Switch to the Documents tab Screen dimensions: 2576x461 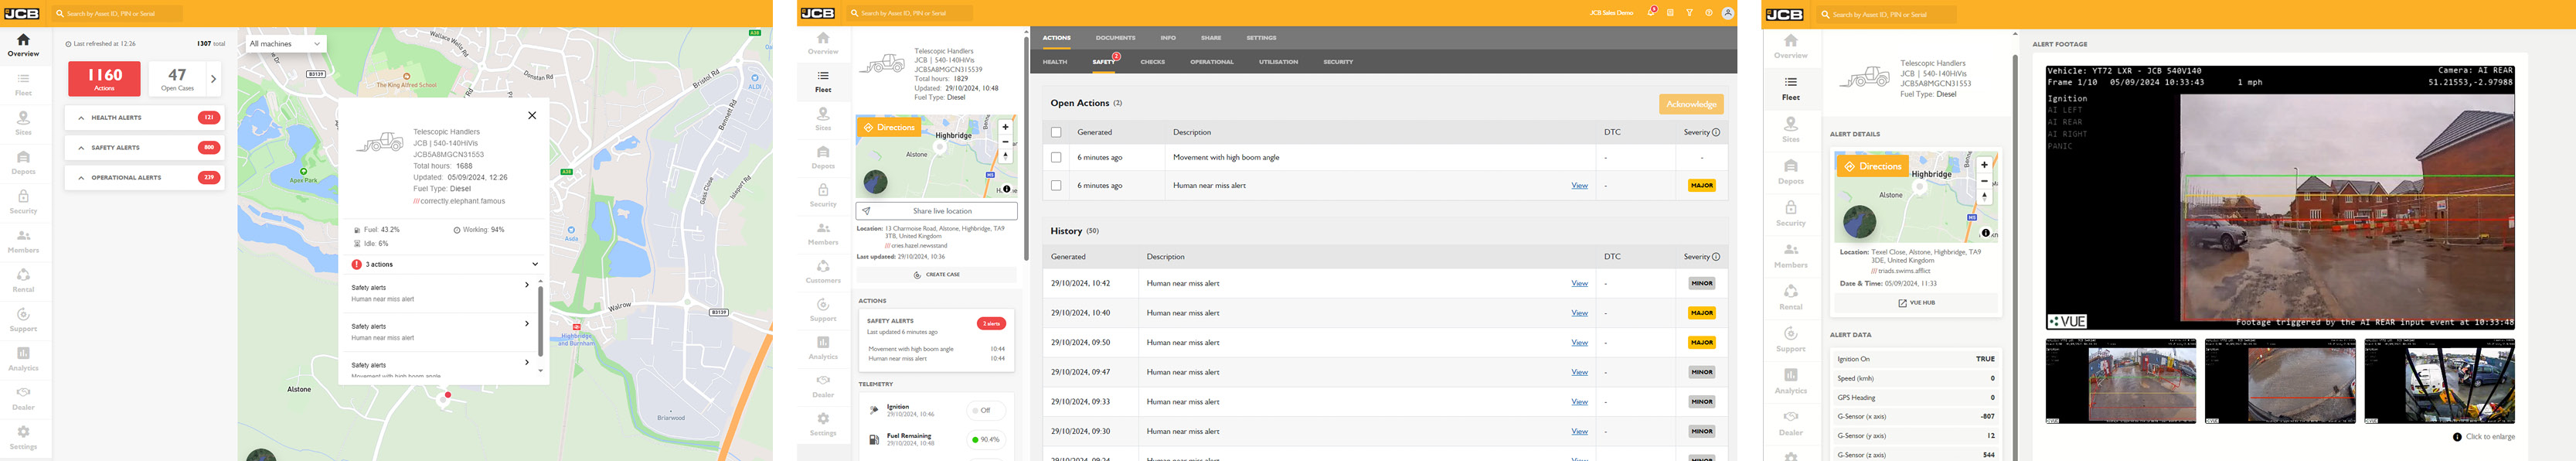pos(1115,38)
